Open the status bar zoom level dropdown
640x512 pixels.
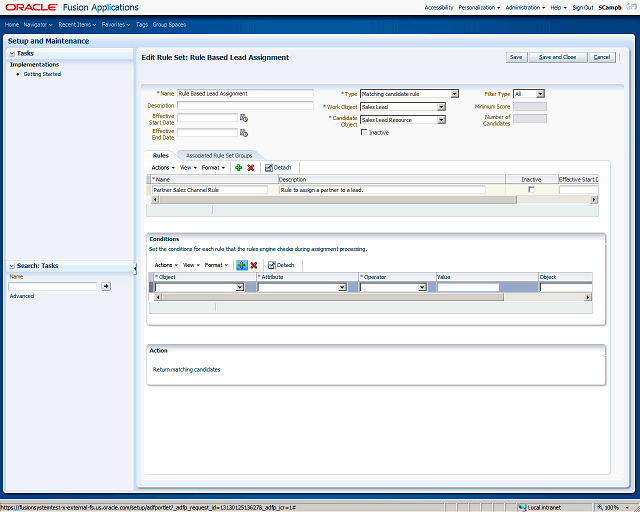pos(627,508)
